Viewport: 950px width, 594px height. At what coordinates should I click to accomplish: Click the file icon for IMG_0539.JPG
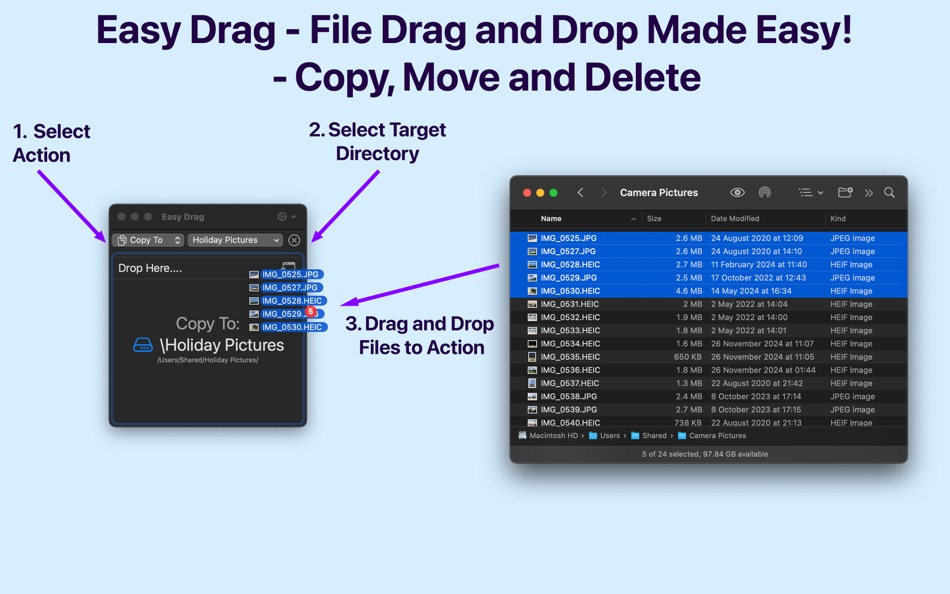point(532,410)
